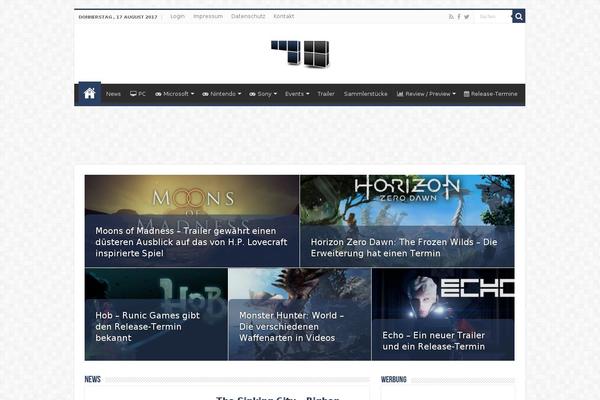The height and width of the screenshot is (400, 600).
Task: Open Release-Termine in the navigation bar
Action: (x=491, y=94)
